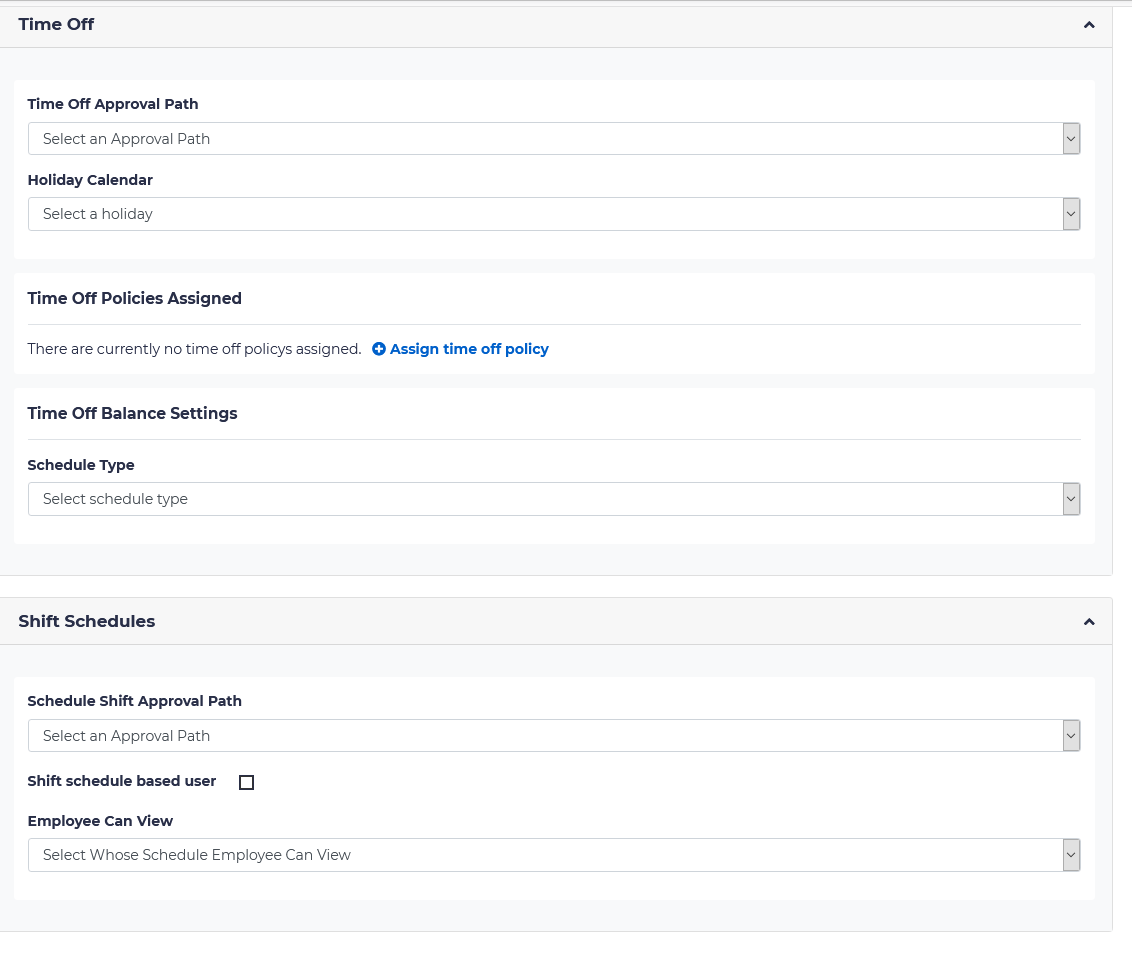
Task: Click the Shift Schedules panel header title
Action: click(87, 621)
